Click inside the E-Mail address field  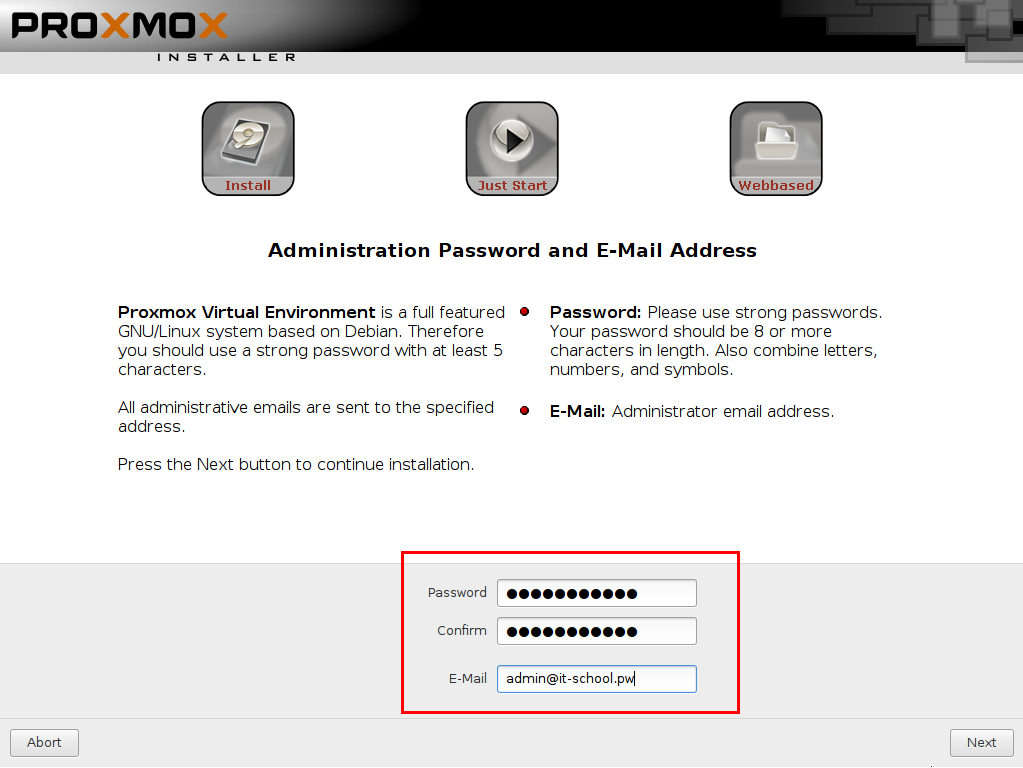click(x=596, y=679)
